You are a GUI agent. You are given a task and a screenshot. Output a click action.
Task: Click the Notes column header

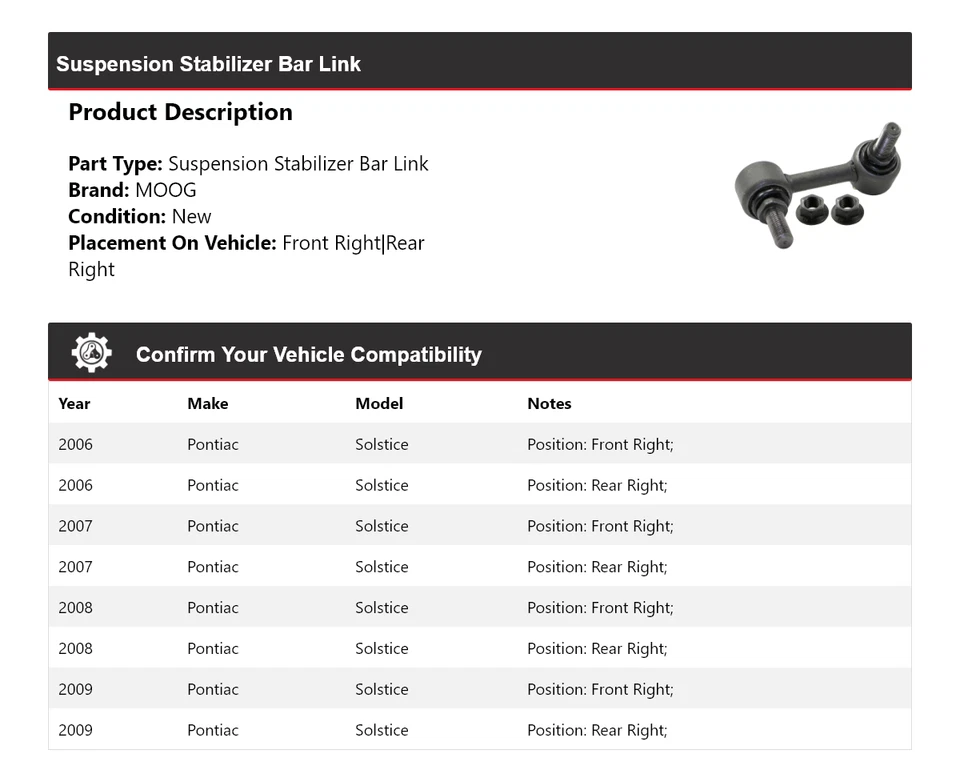[549, 404]
